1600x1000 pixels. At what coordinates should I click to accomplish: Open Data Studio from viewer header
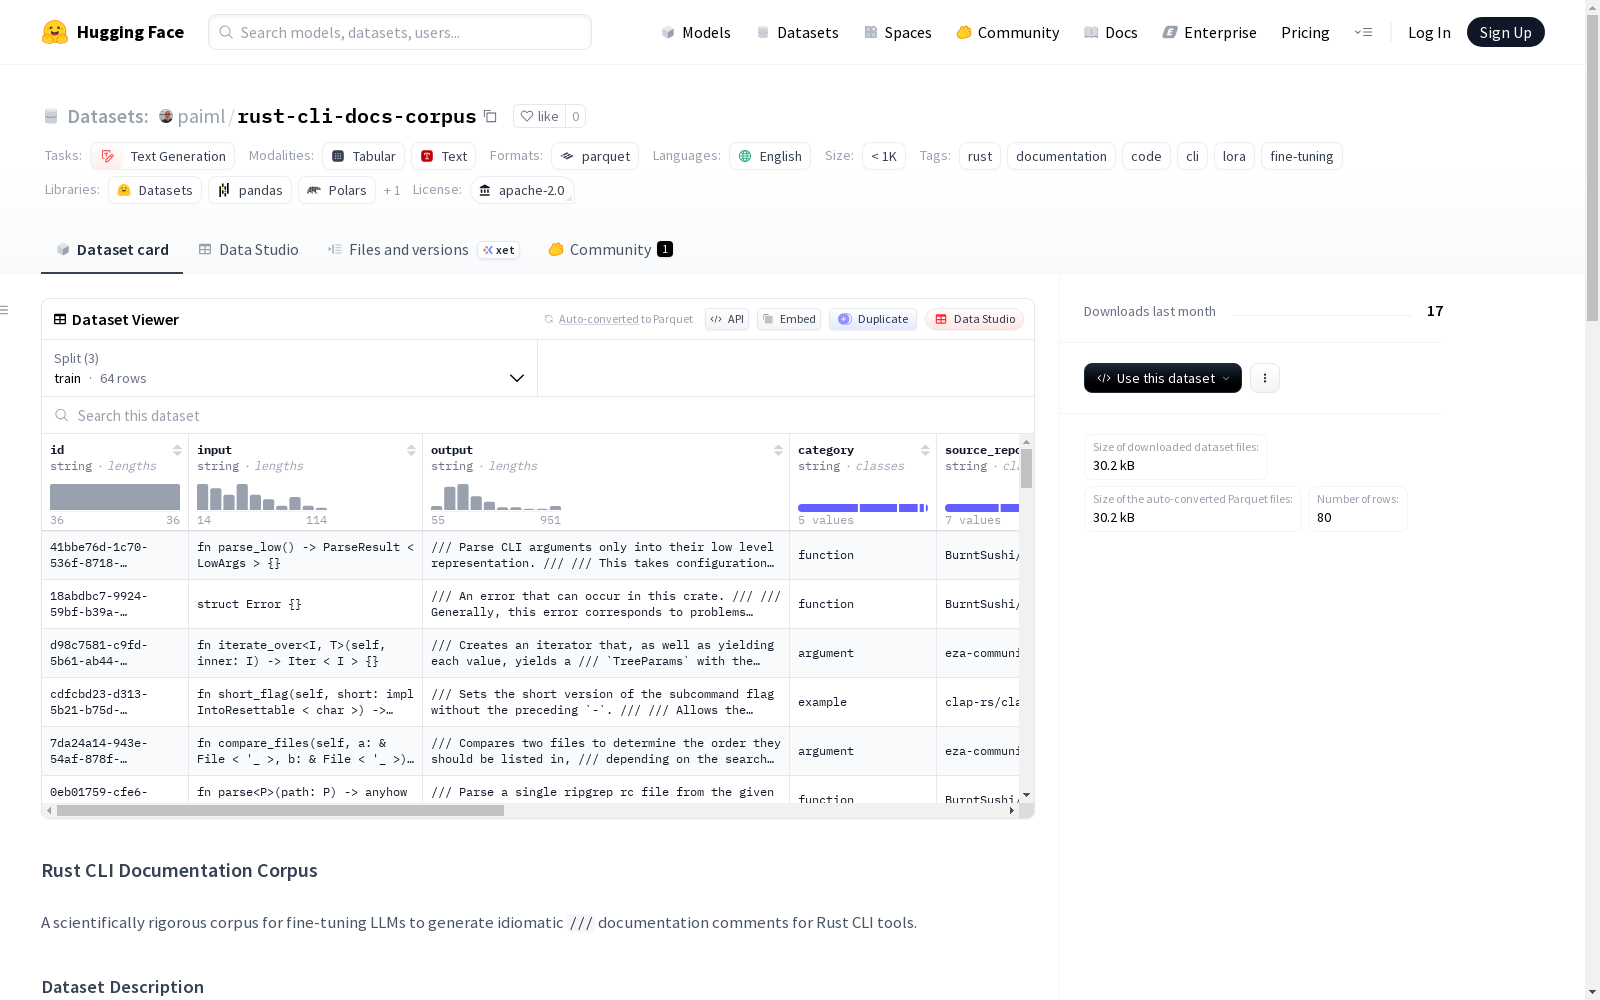click(974, 319)
